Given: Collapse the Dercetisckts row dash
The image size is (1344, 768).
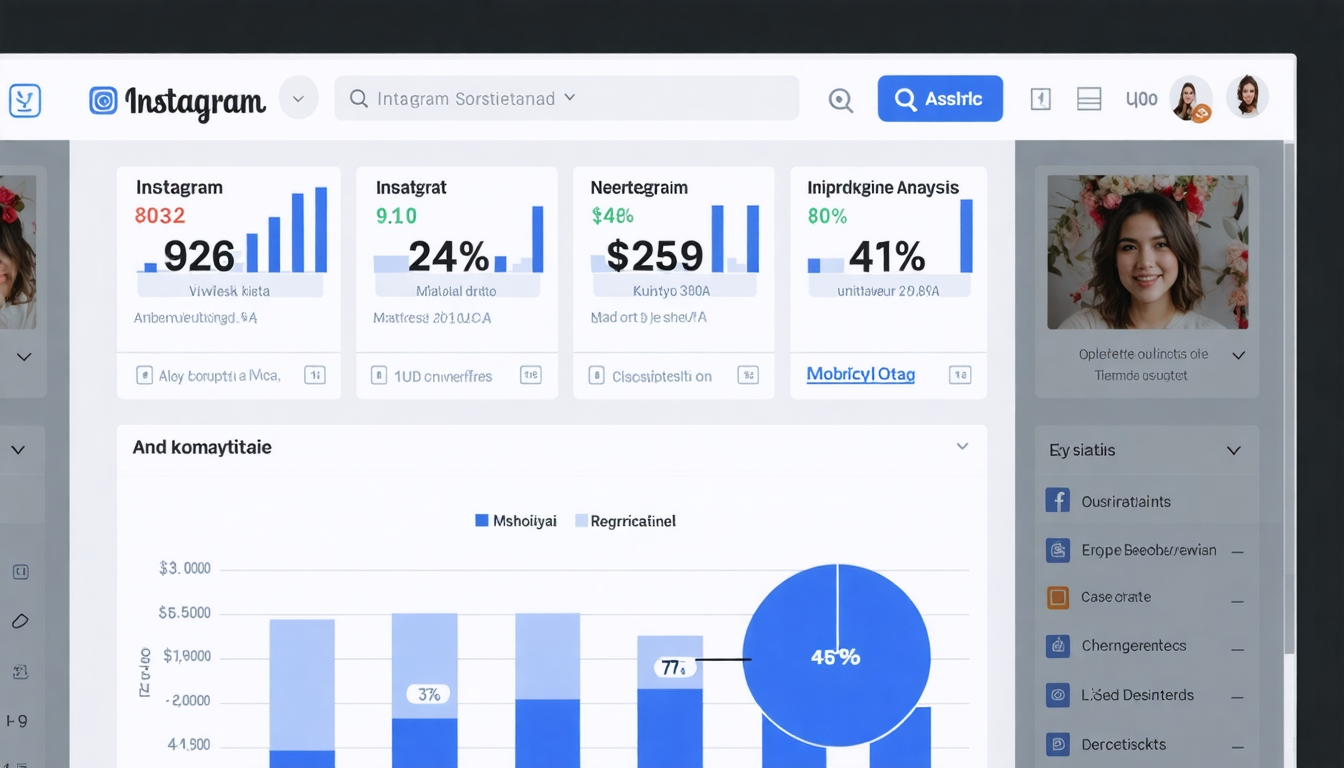Looking at the screenshot, I should tap(1237, 747).
